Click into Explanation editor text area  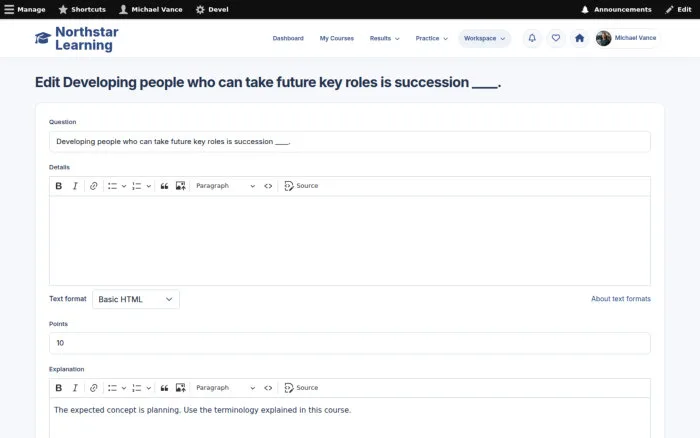pyautogui.click(x=350, y=417)
